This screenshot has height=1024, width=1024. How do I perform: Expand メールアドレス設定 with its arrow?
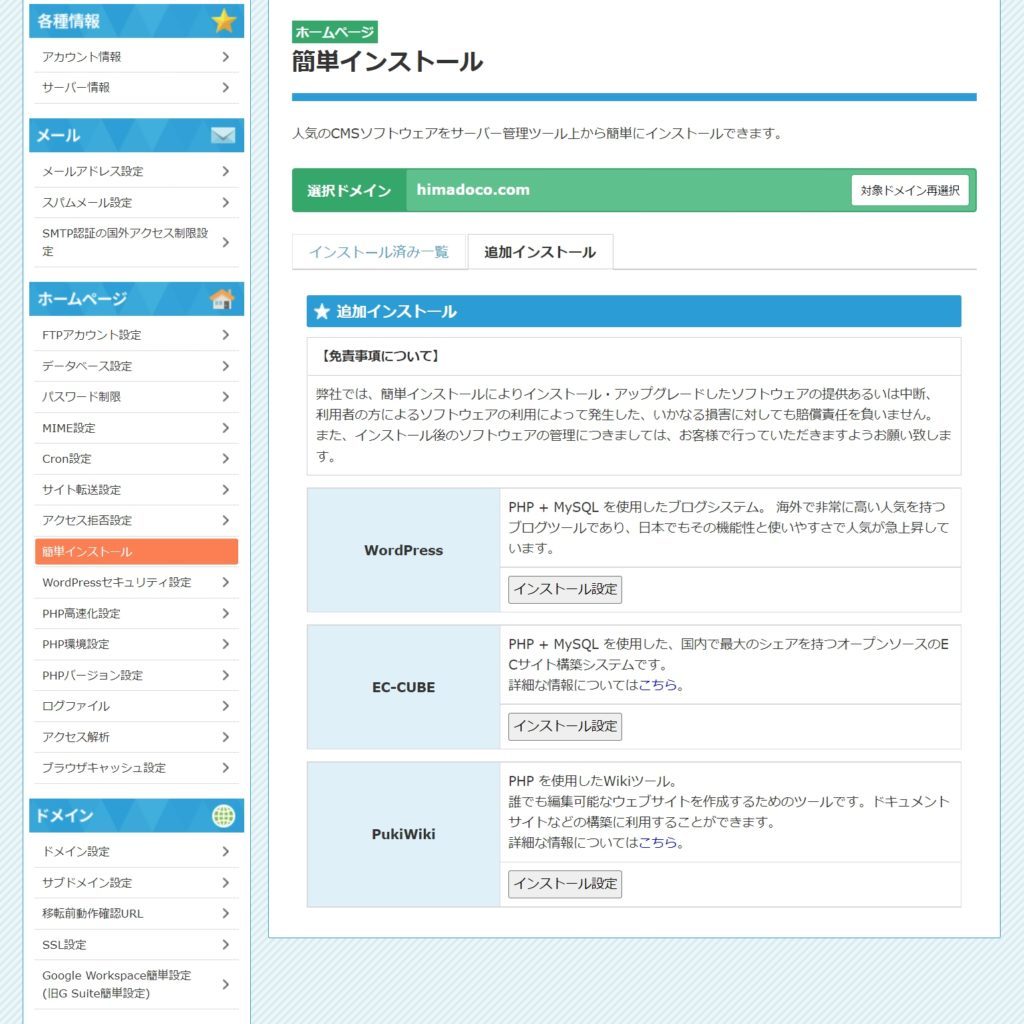pyautogui.click(x=226, y=171)
